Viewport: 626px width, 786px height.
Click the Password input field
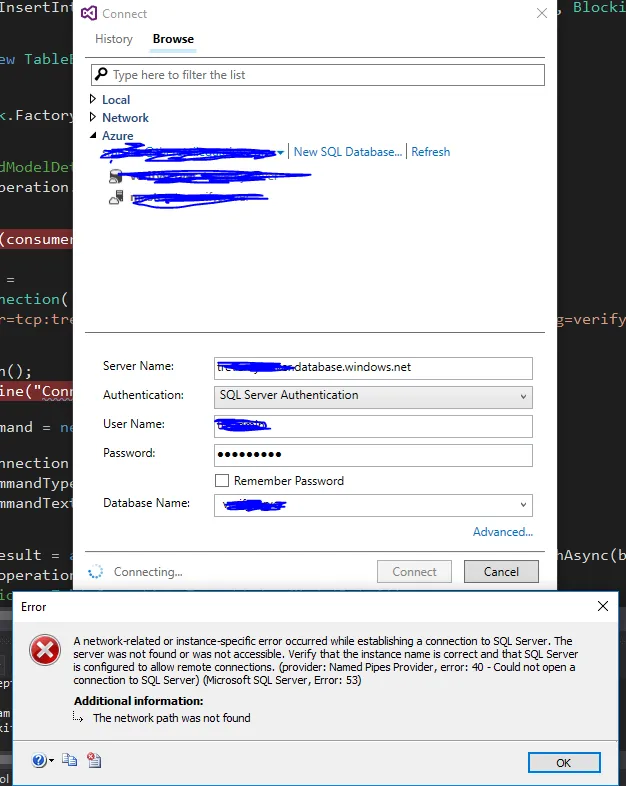point(373,455)
